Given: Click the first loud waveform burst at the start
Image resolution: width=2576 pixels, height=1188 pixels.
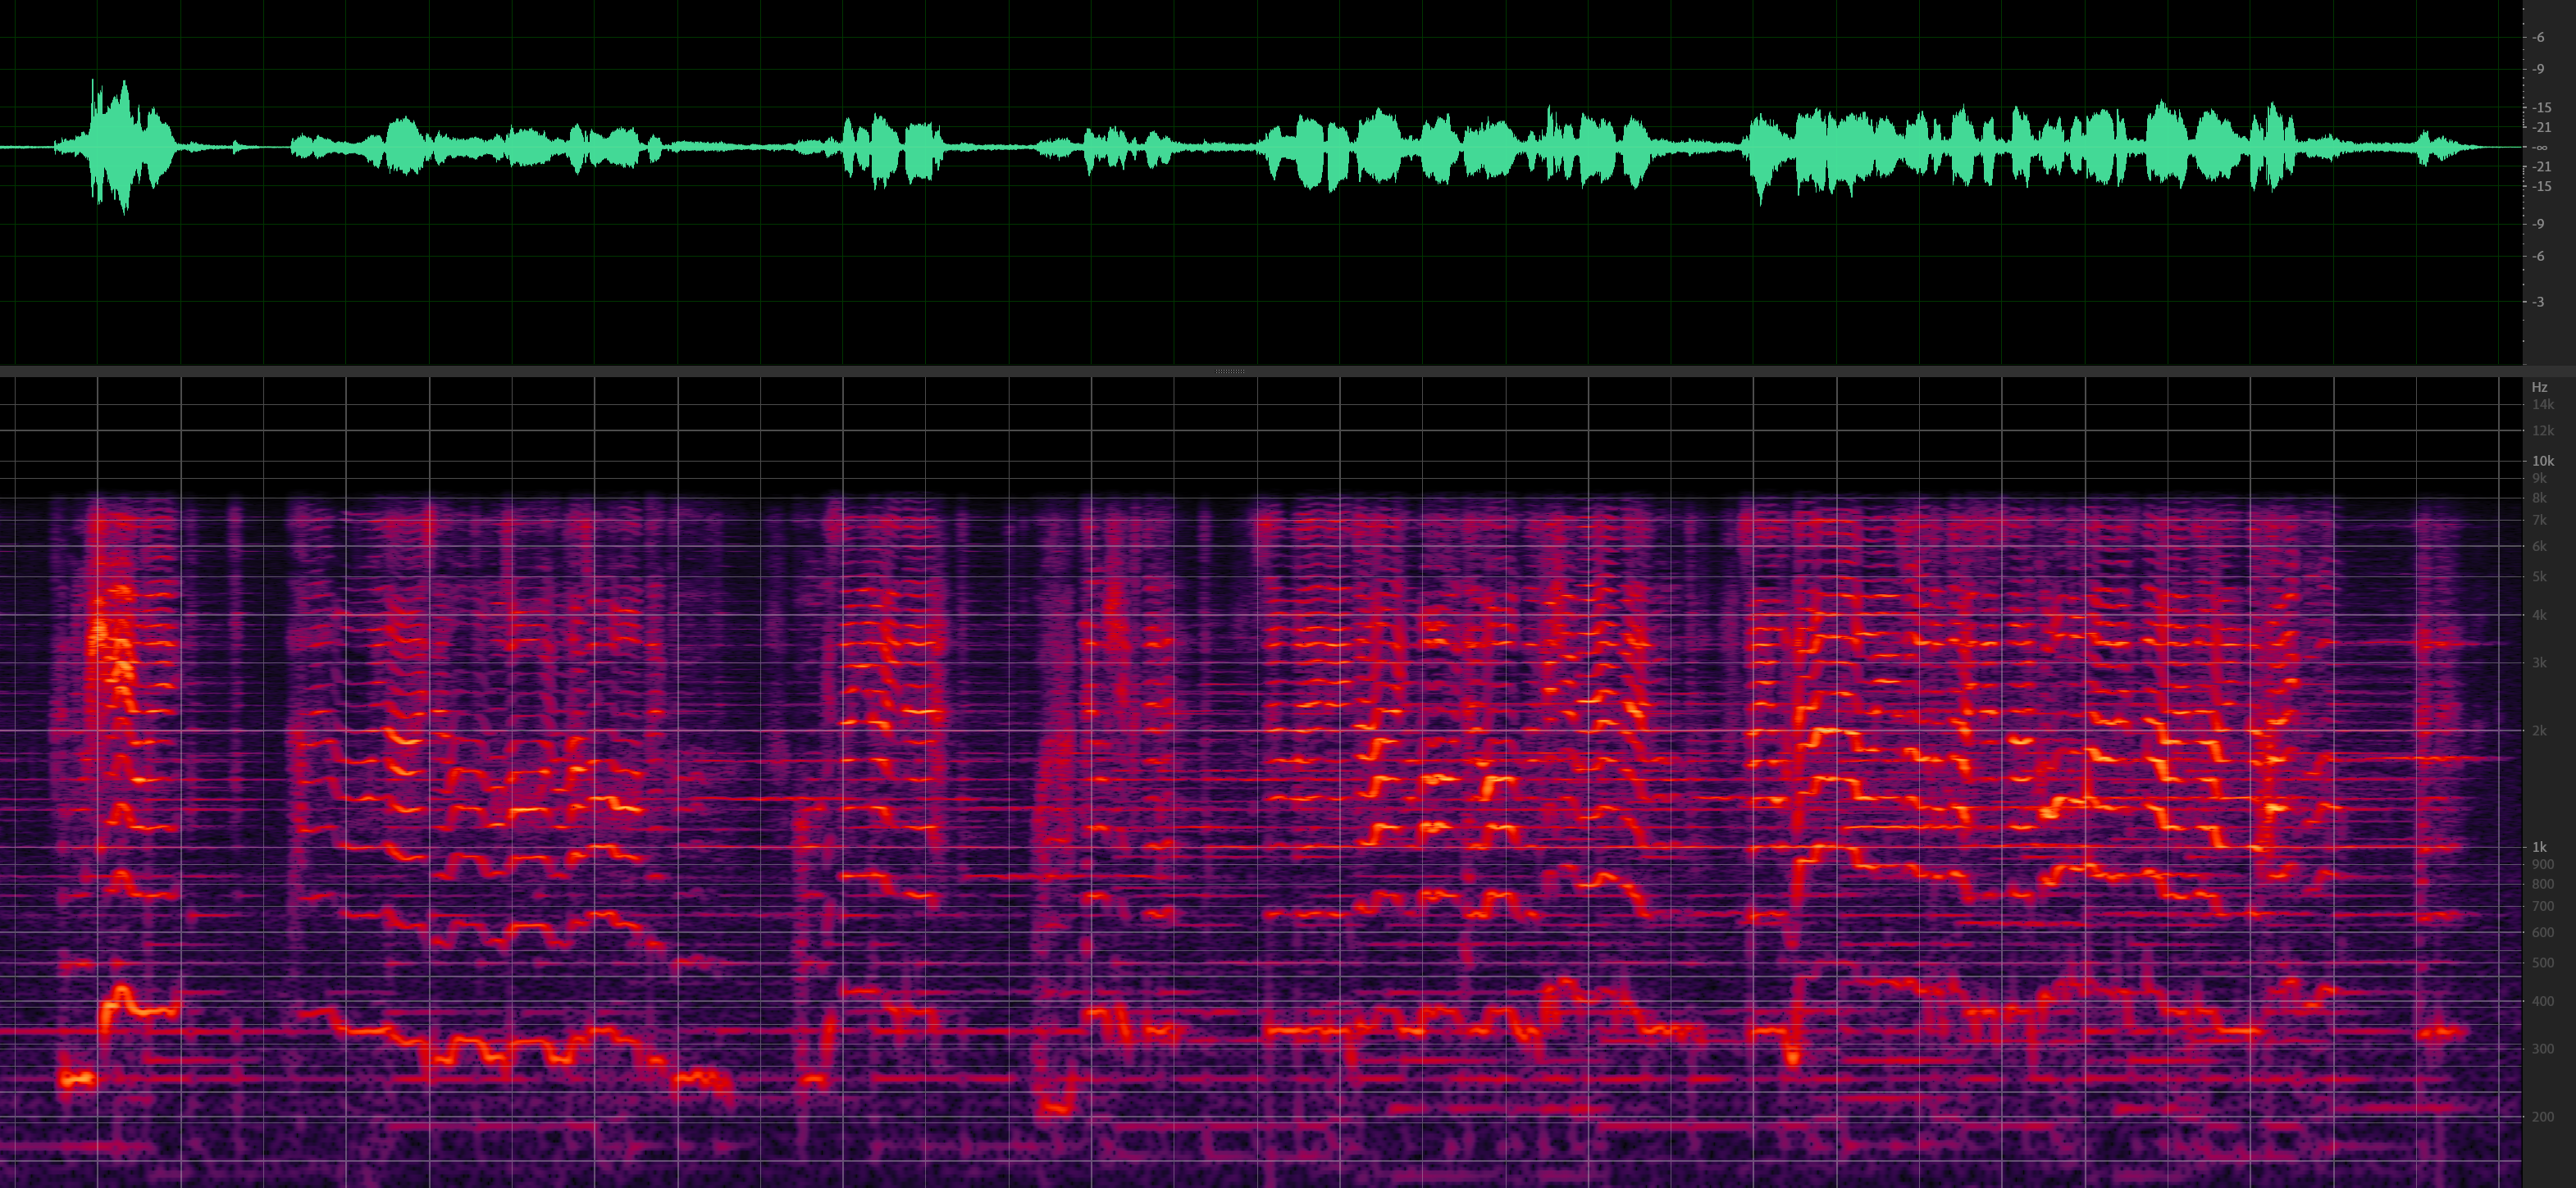Looking at the screenshot, I should pyautogui.click(x=120, y=146).
